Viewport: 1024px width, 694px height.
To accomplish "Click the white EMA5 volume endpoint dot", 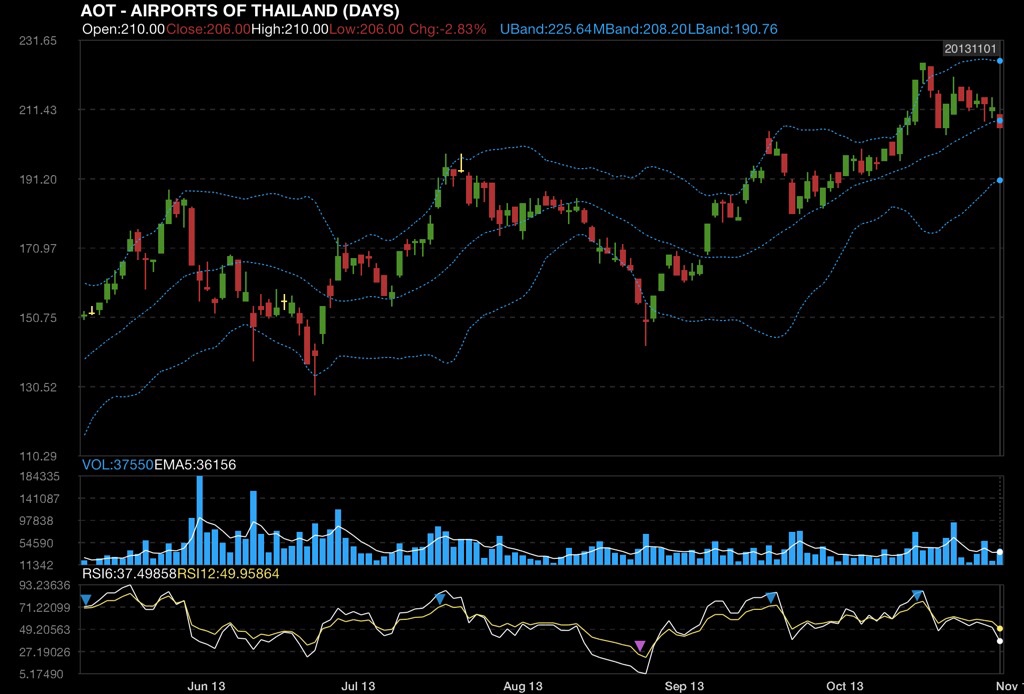I will [1000, 552].
